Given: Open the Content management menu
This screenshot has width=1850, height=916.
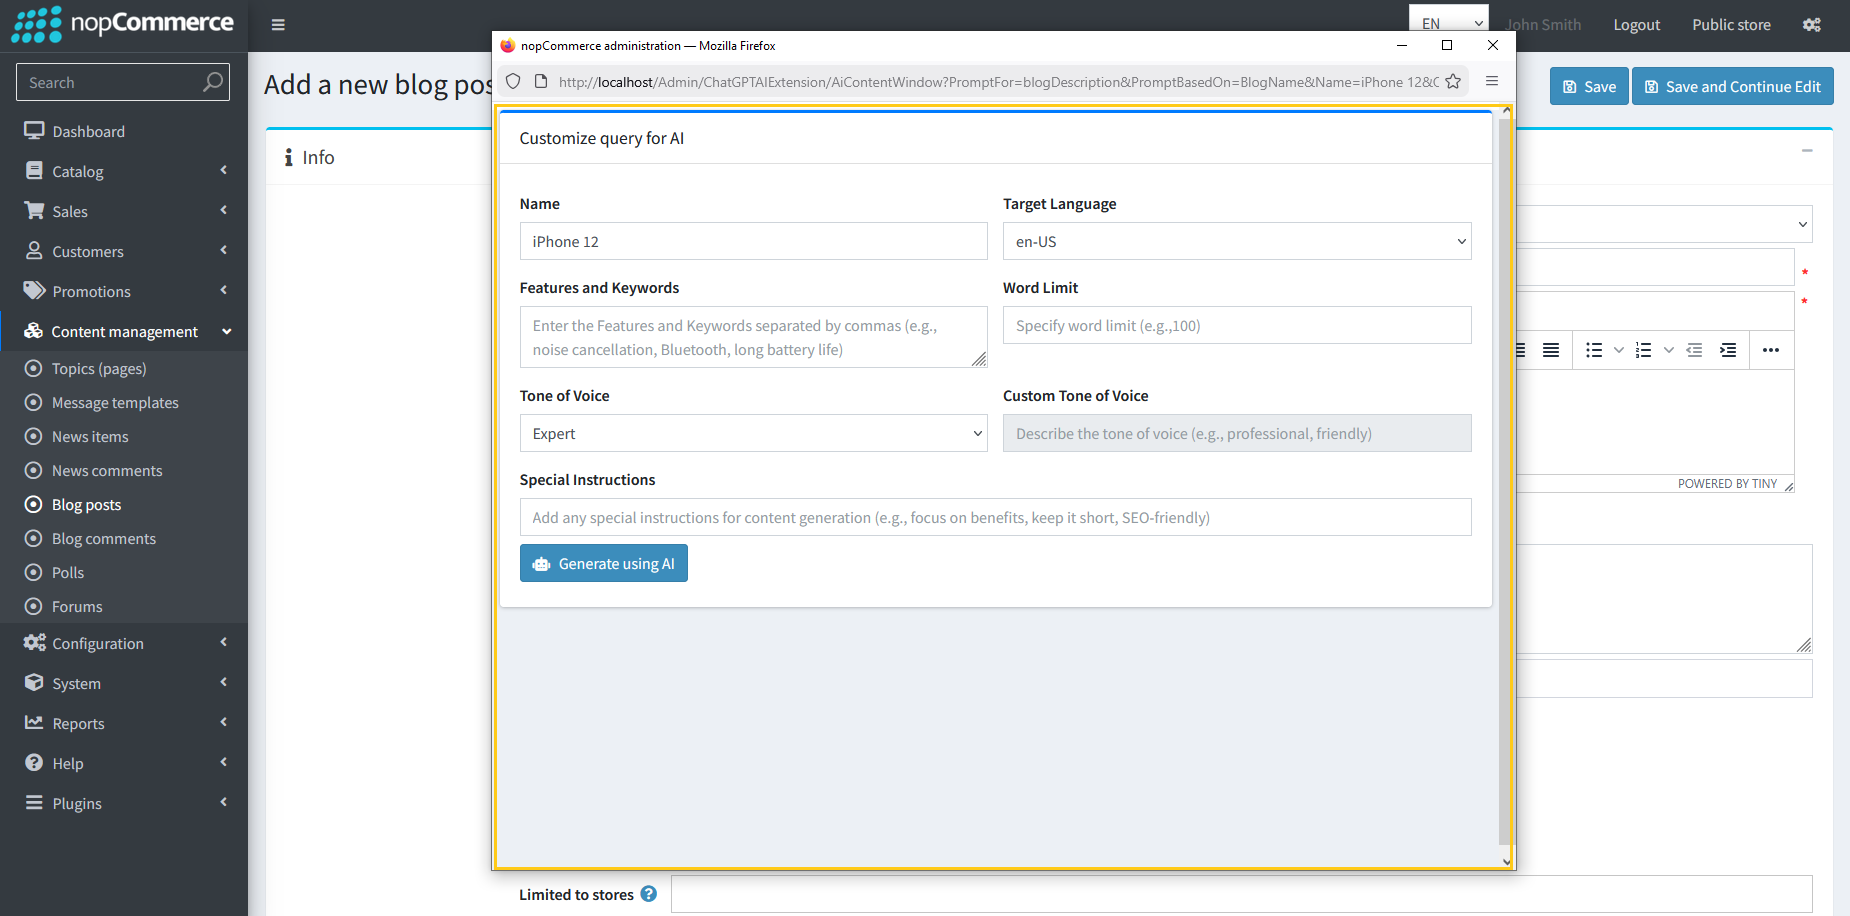Looking at the screenshot, I should pyautogui.click(x=124, y=331).
